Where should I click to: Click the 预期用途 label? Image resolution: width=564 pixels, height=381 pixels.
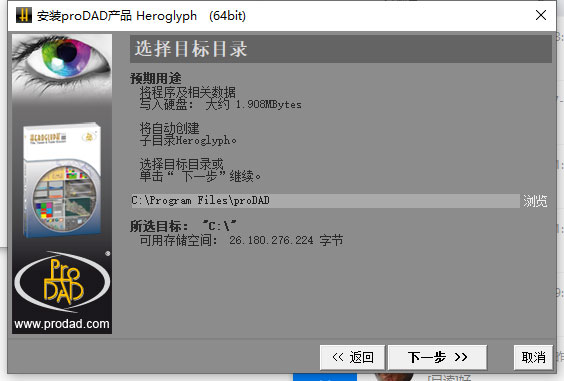pos(156,78)
